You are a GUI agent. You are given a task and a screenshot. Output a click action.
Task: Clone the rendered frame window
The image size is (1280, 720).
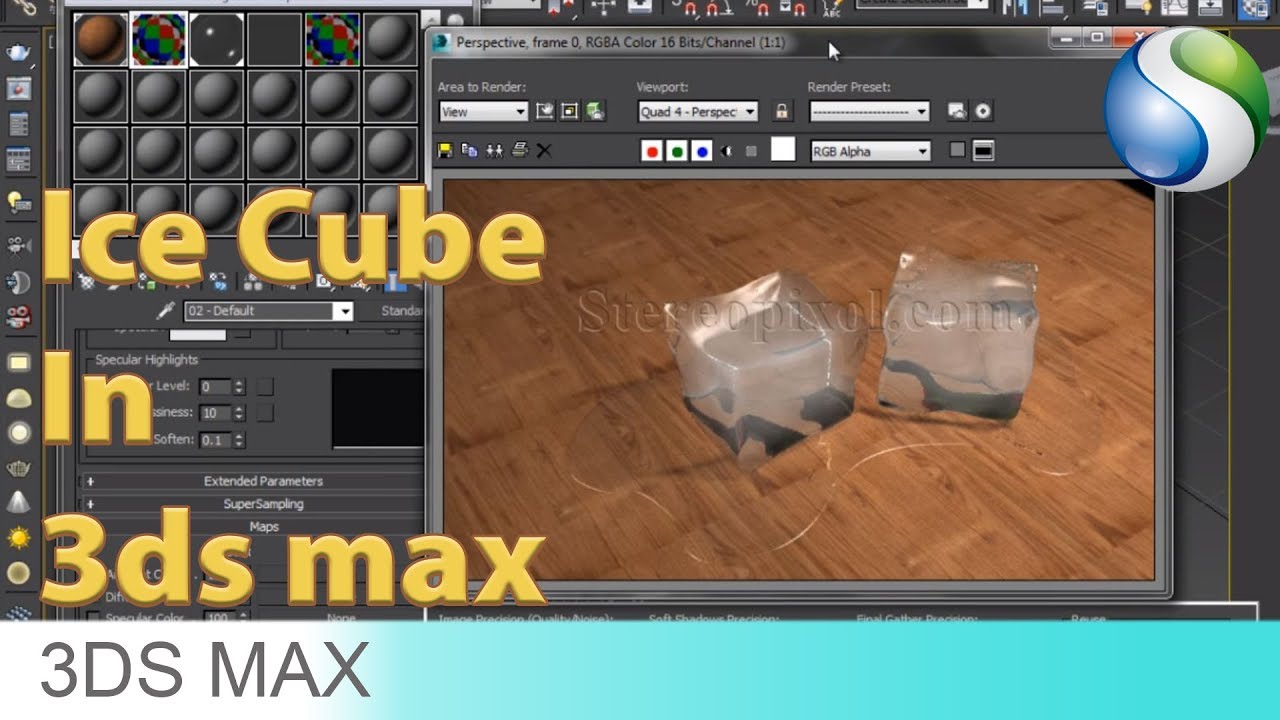click(494, 150)
